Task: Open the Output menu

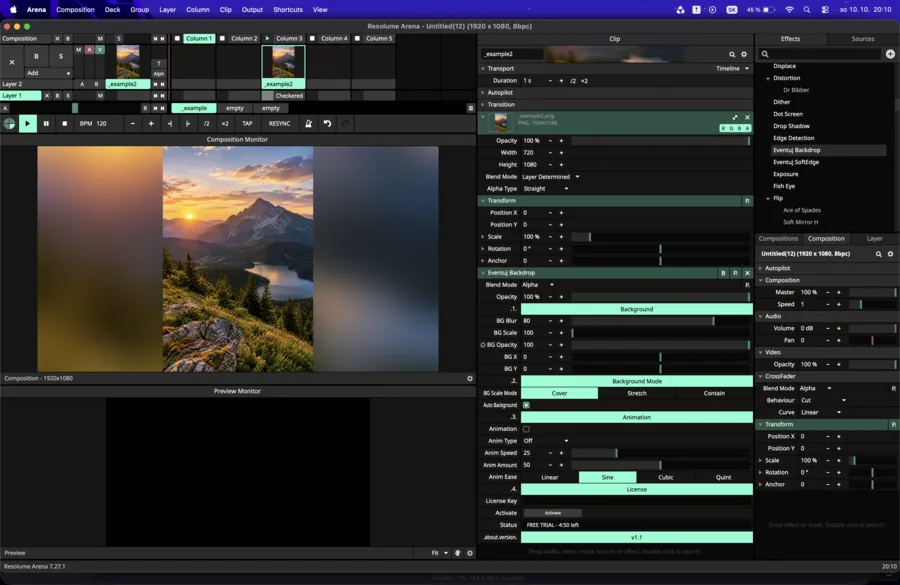Action: (x=252, y=10)
